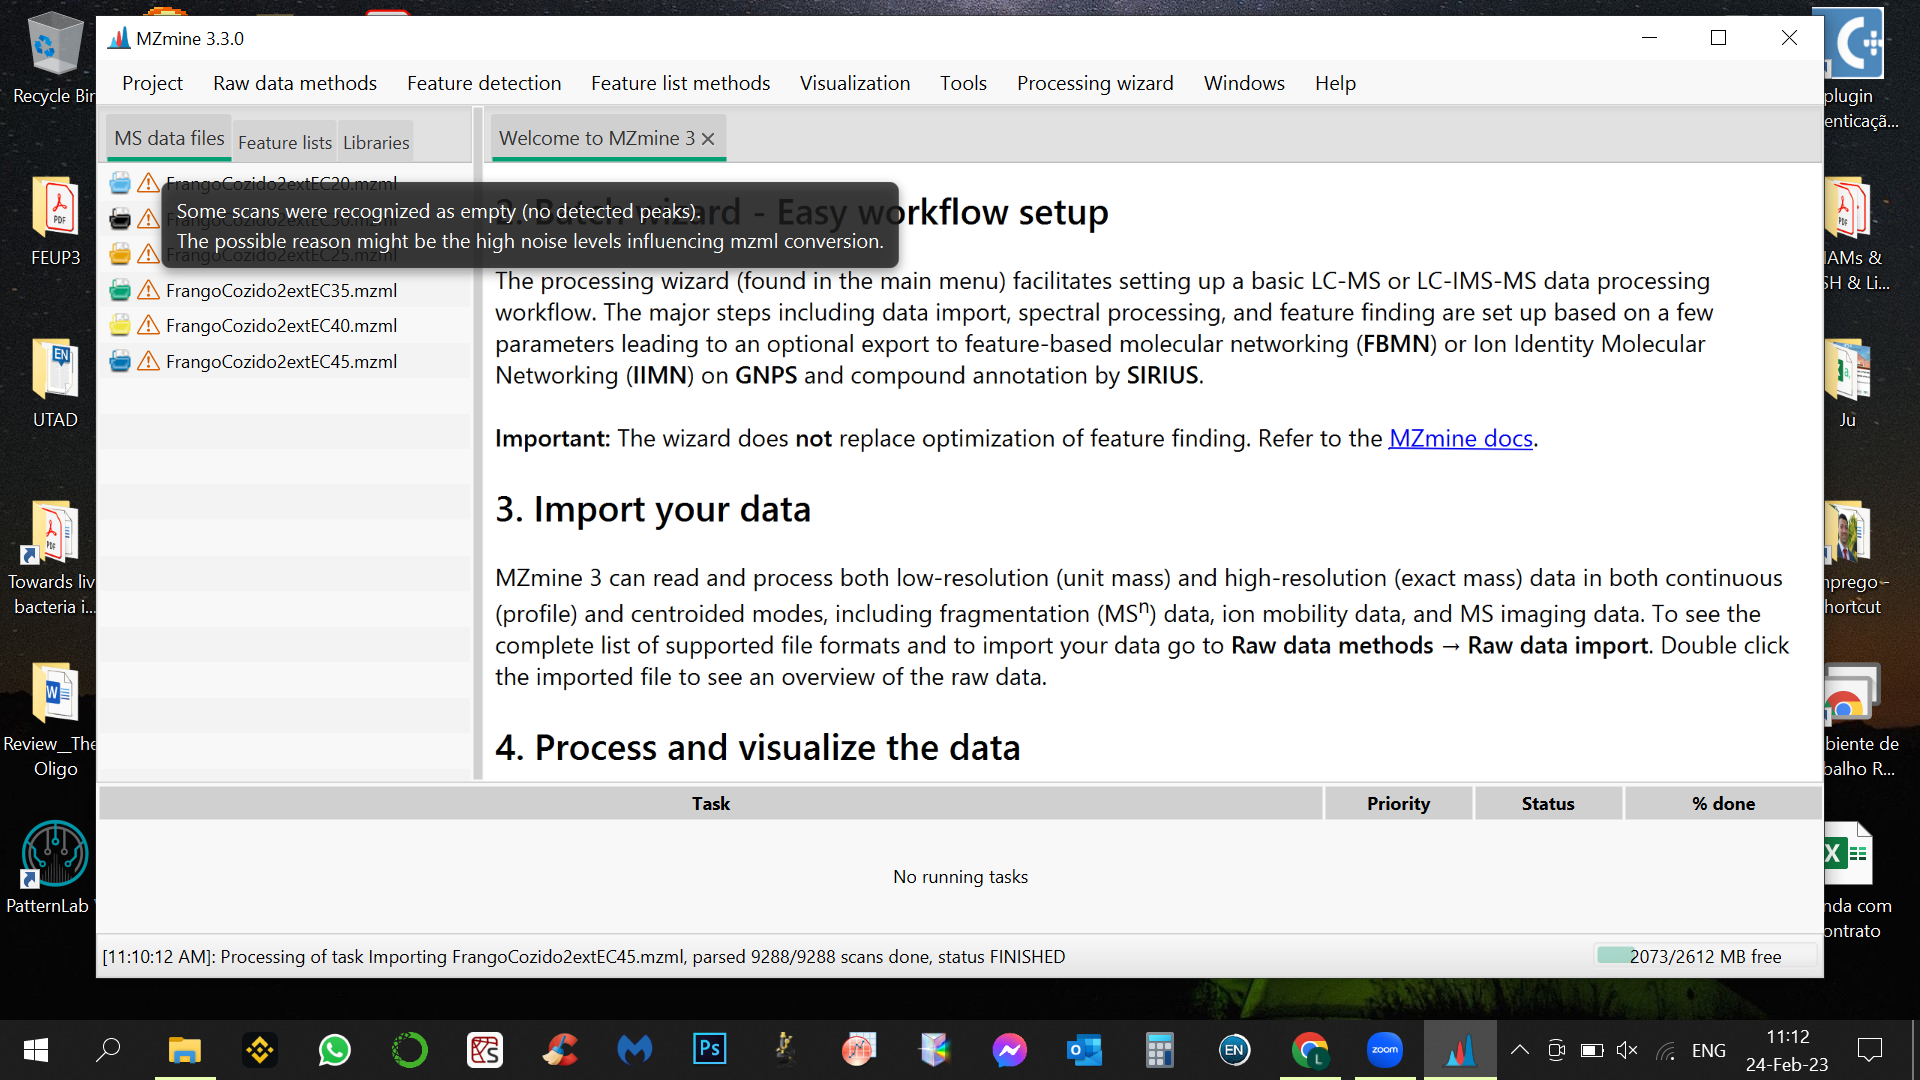Open Google Chrome from the taskbar

[1309, 1050]
